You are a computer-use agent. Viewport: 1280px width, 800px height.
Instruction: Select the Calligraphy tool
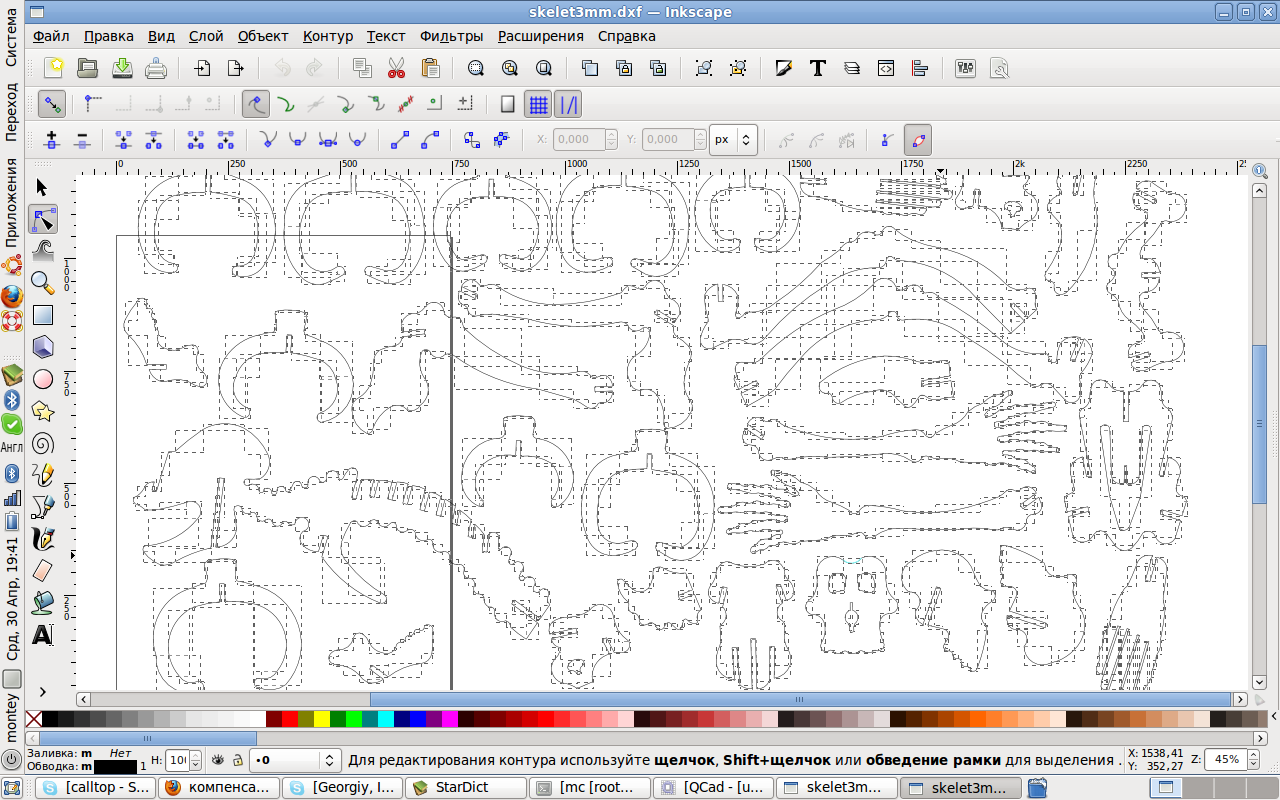[42, 539]
